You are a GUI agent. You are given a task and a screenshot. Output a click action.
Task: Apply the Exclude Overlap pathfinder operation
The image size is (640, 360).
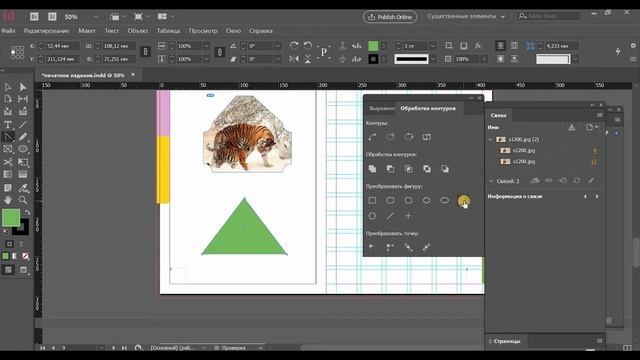[427, 169]
